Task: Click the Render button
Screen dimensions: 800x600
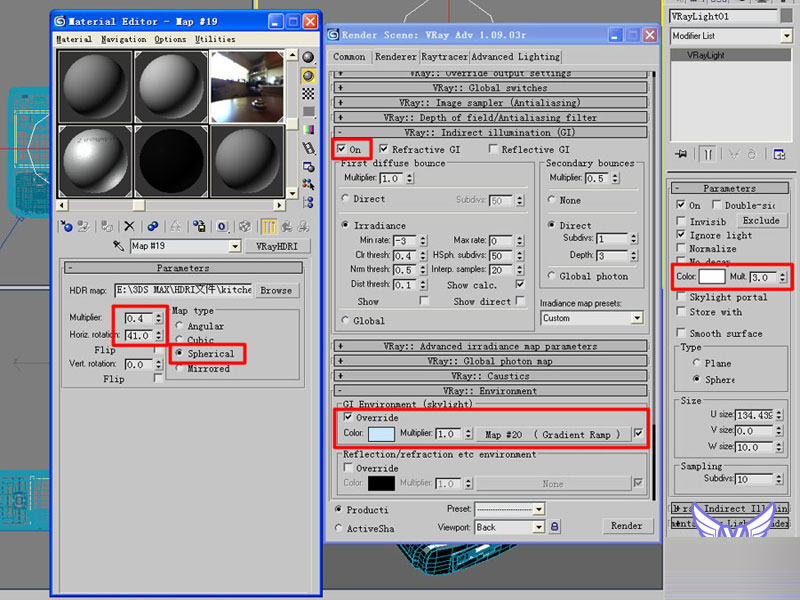Action: click(x=627, y=526)
